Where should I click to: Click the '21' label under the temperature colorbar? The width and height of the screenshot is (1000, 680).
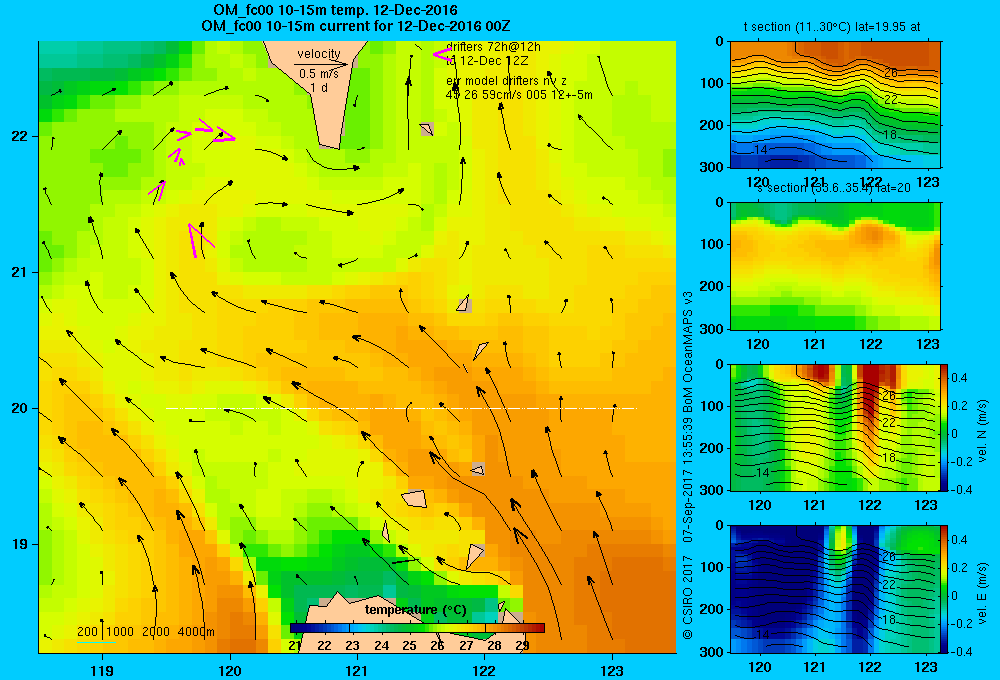point(295,646)
